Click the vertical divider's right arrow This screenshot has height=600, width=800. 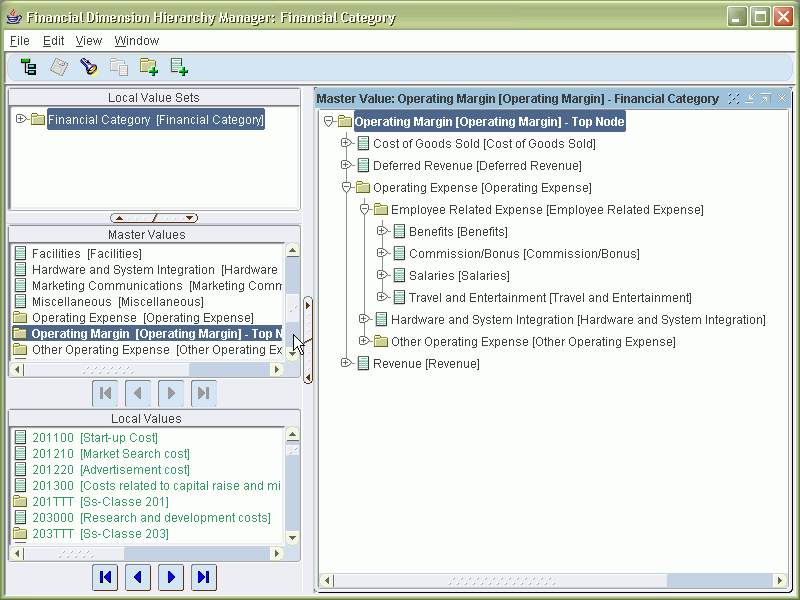point(308,305)
